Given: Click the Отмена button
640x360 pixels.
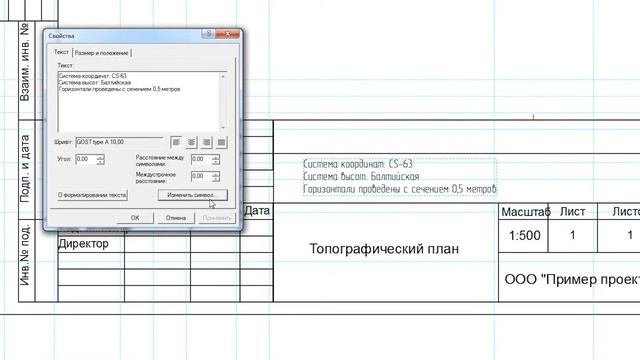Looking at the screenshot, I should click(x=176, y=218).
